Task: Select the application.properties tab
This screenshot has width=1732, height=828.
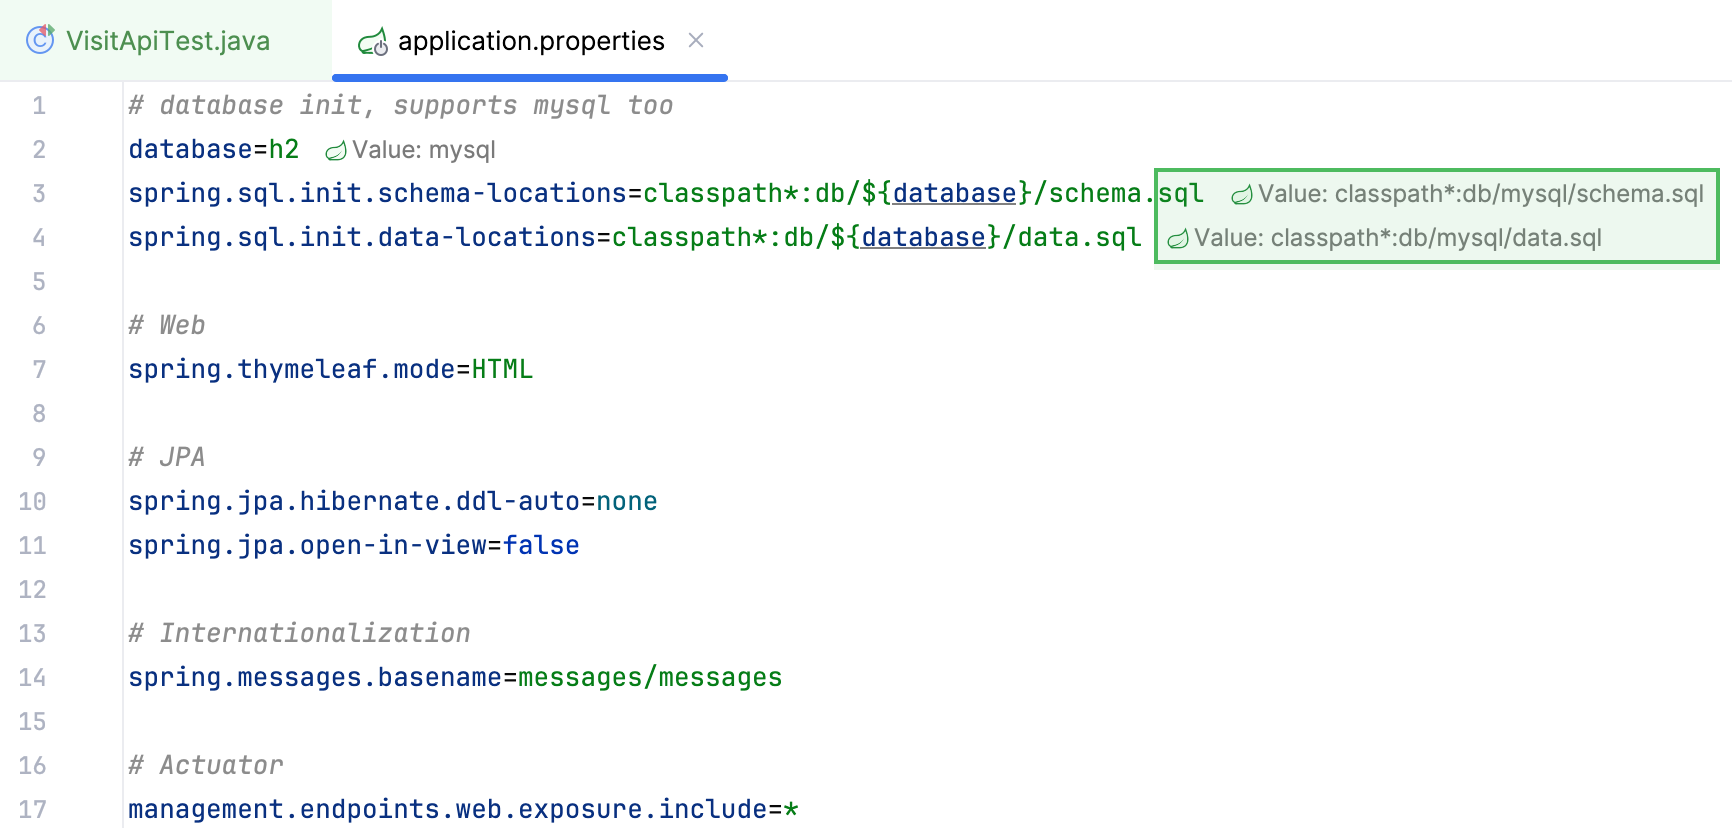Action: [x=530, y=41]
